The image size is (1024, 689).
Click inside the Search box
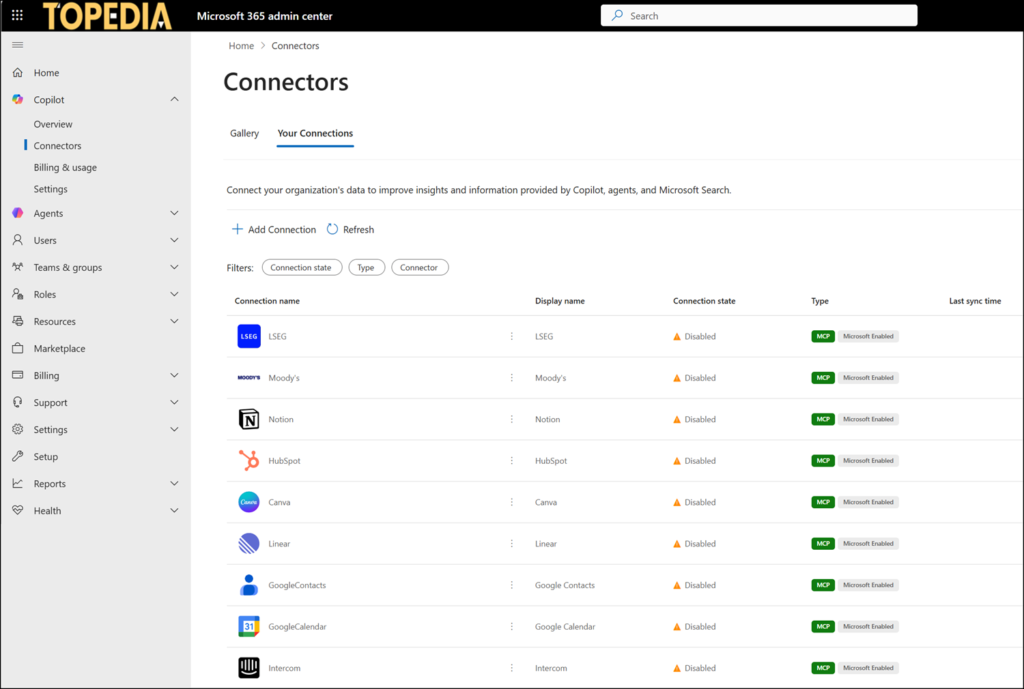click(759, 16)
